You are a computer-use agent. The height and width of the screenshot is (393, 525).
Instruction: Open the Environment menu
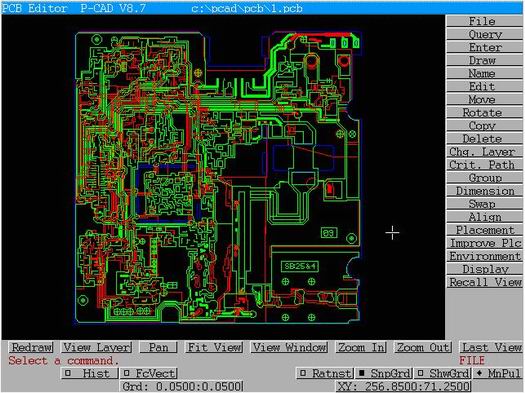(484, 256)
